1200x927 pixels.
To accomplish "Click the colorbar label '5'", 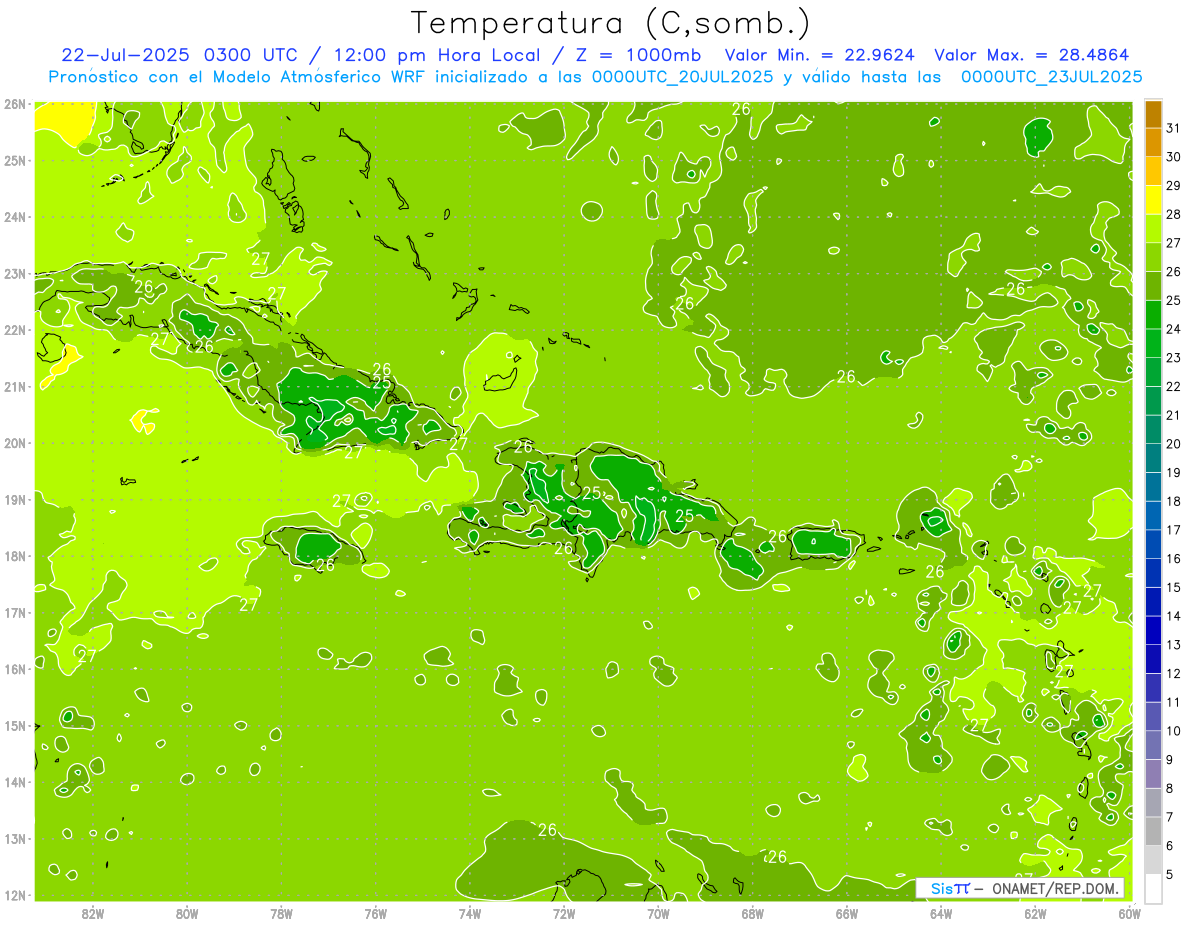I will 1171,874.
